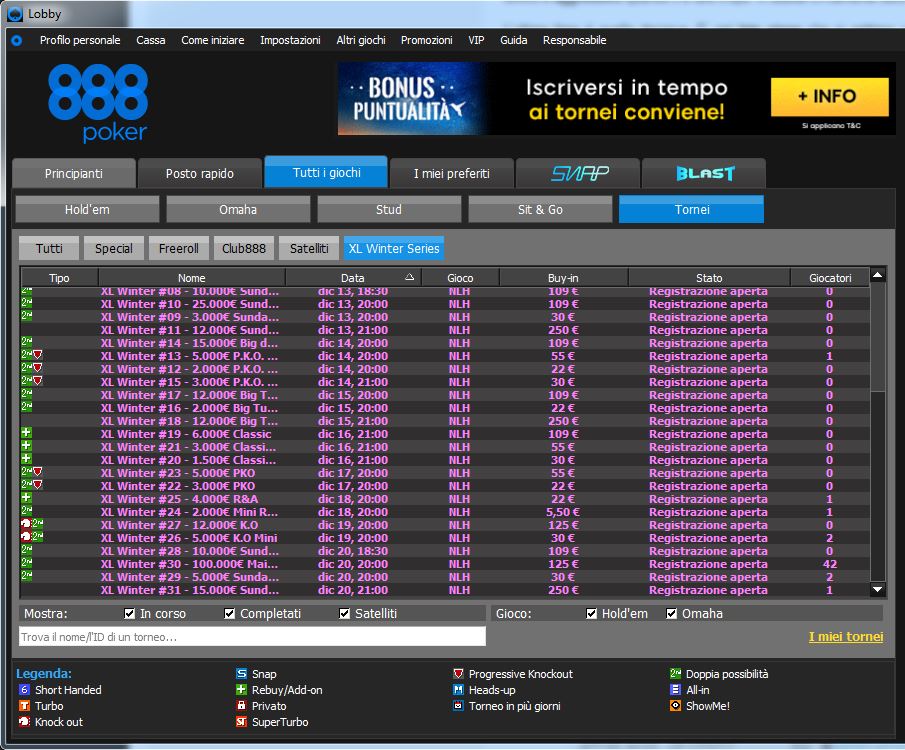This screenshot has height=750, width=905.
Task: Sort the list by Giocatori column
Action: [x=830, y=278]
